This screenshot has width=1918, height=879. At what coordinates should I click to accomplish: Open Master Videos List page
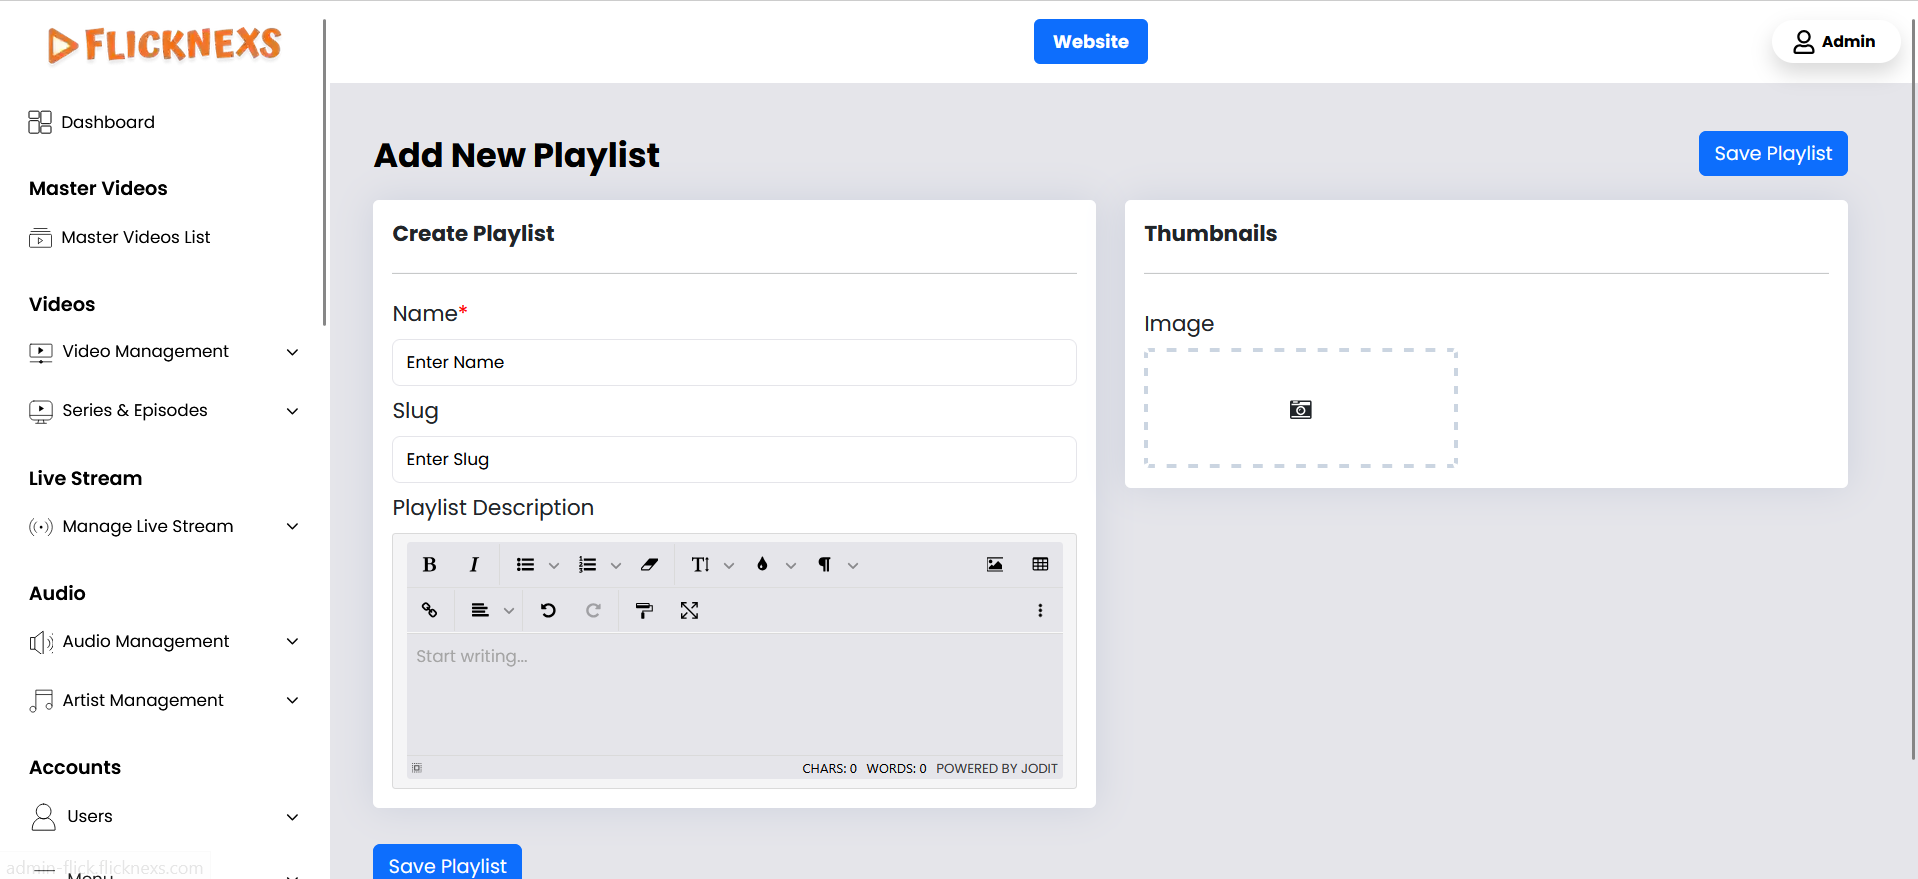click(135, 237)
